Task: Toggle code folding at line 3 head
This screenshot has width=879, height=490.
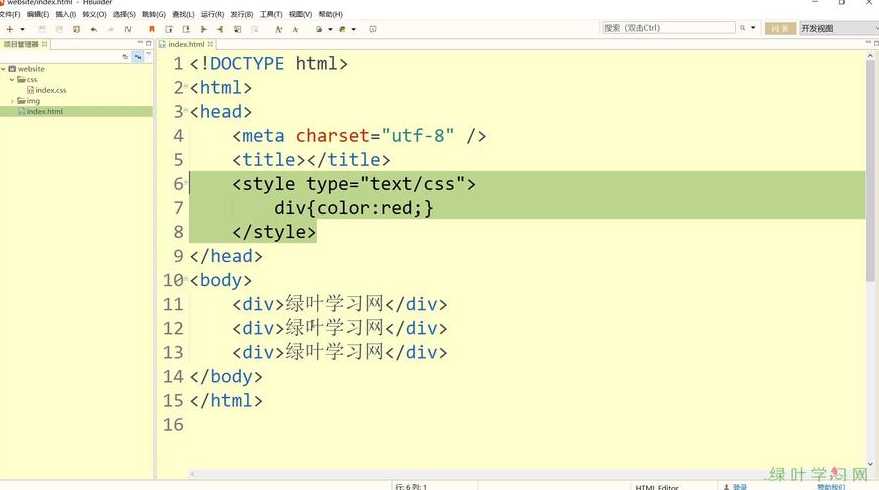Action: [186, 110]
